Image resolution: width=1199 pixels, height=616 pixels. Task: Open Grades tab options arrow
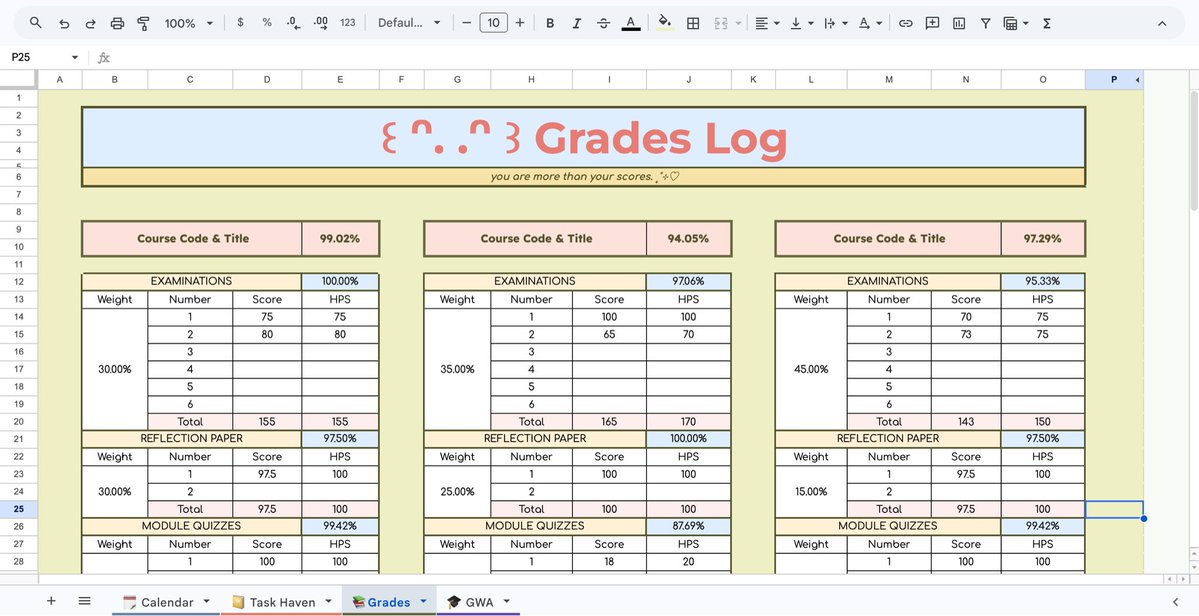423,601
